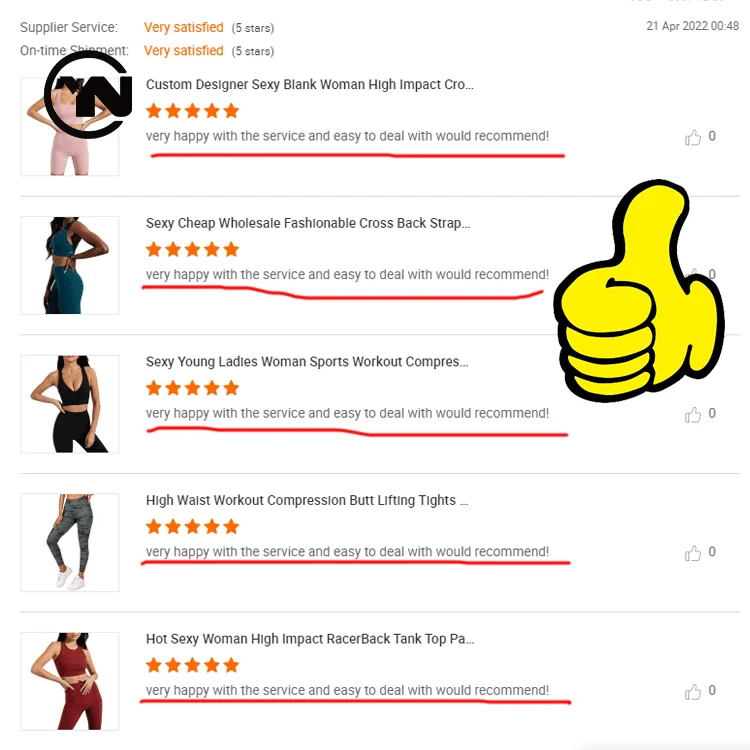Open the red racerback set thumbnail
The image size is (750, 750).
click(70, 681)
